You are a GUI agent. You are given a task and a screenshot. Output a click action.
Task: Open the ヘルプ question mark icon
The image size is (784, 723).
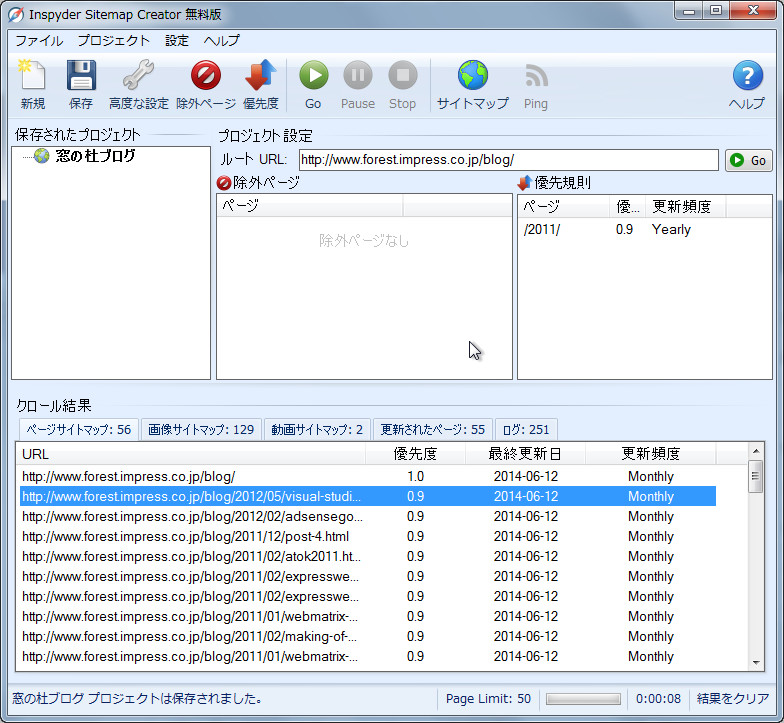pos(748,76)
